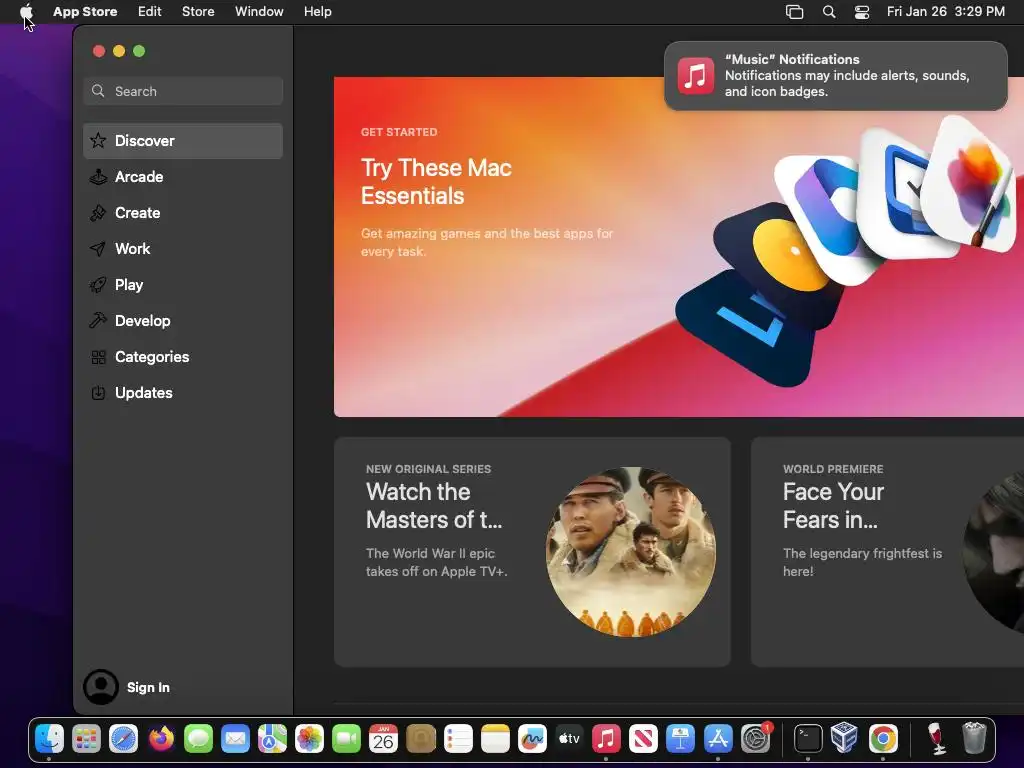Open Spotlight search in menu bar
The image size is (1024, 768).
829,12
